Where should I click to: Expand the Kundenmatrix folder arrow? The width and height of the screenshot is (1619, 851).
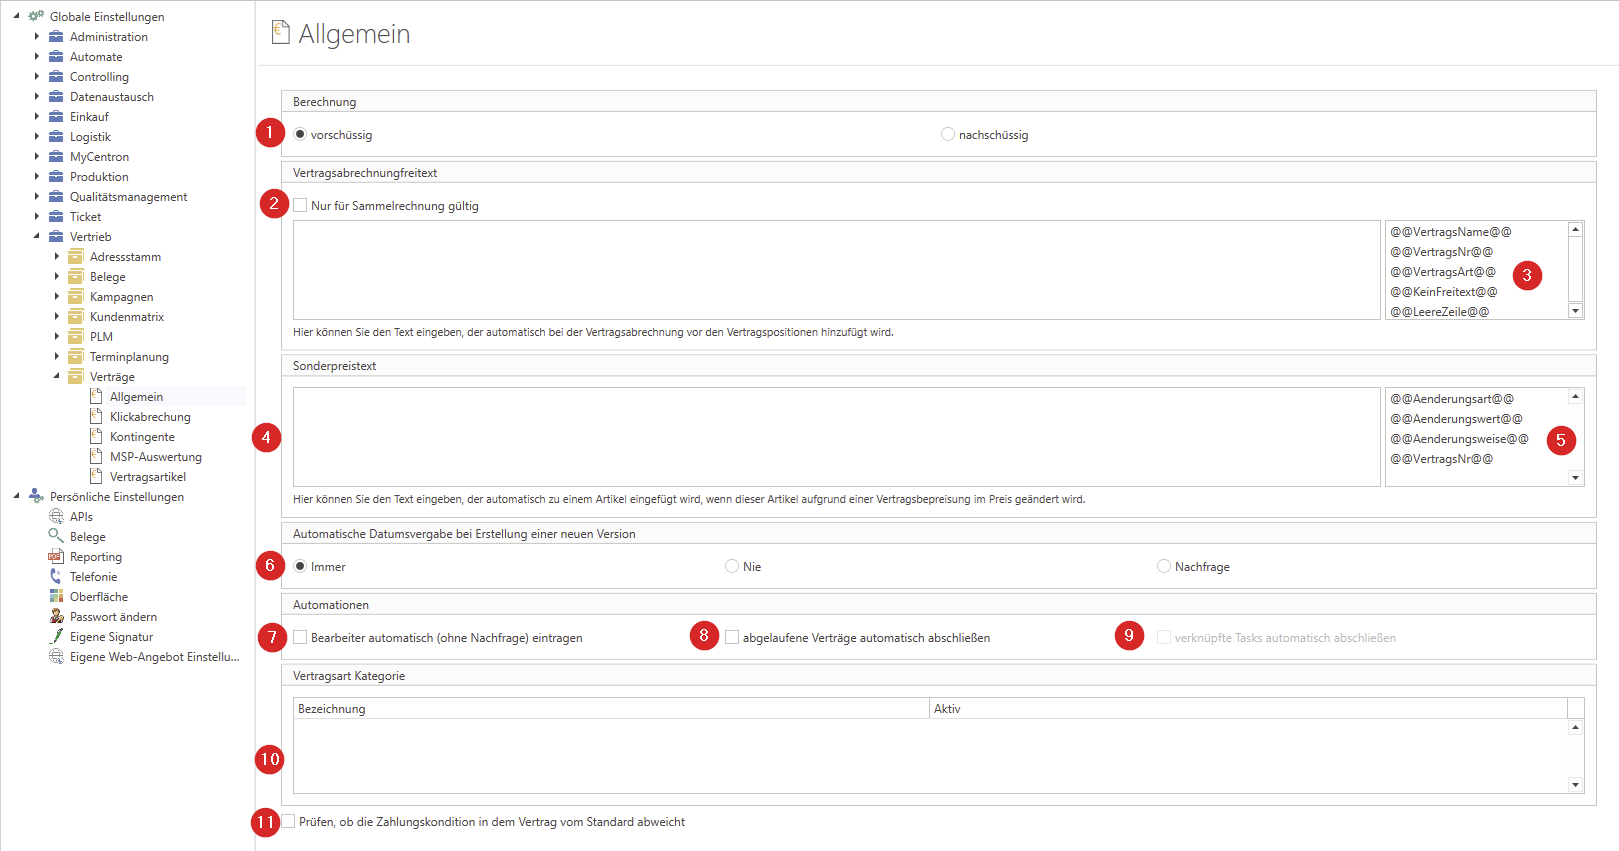pyautogui.click(x=57, y=317)
